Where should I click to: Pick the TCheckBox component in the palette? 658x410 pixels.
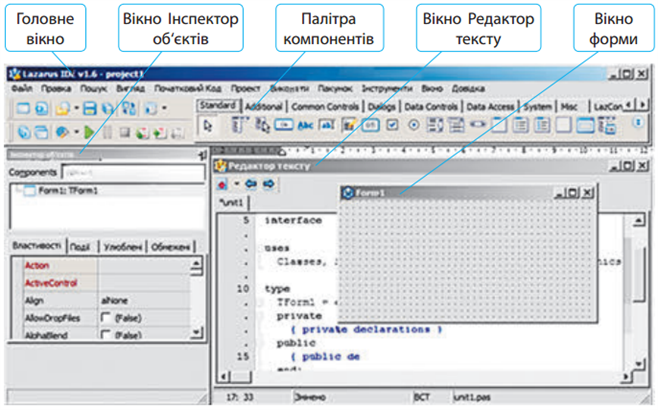(x=391, y=125)
